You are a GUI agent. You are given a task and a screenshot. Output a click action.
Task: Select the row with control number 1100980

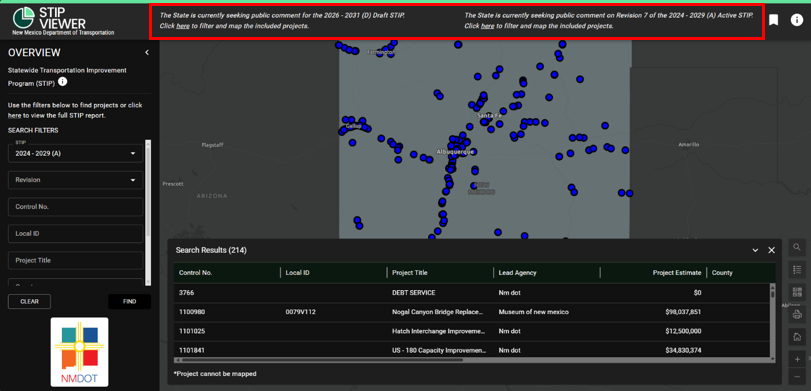click(472, 312)
